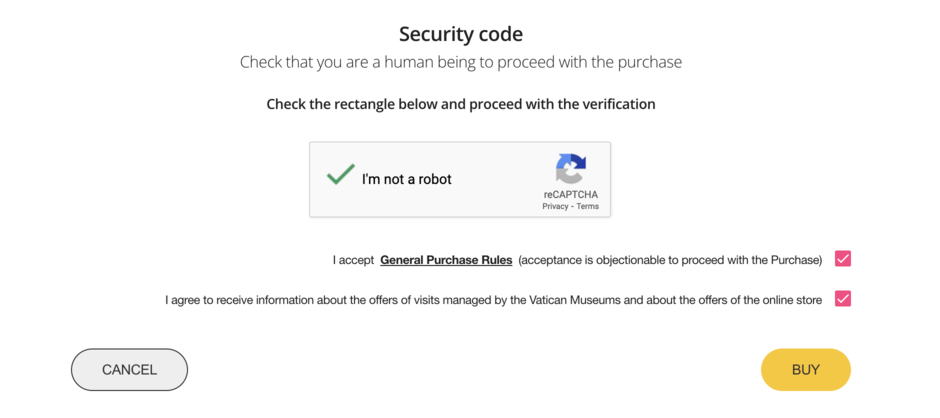Click the "acceptance is objectionable" parenthetical note

point(670,260)
